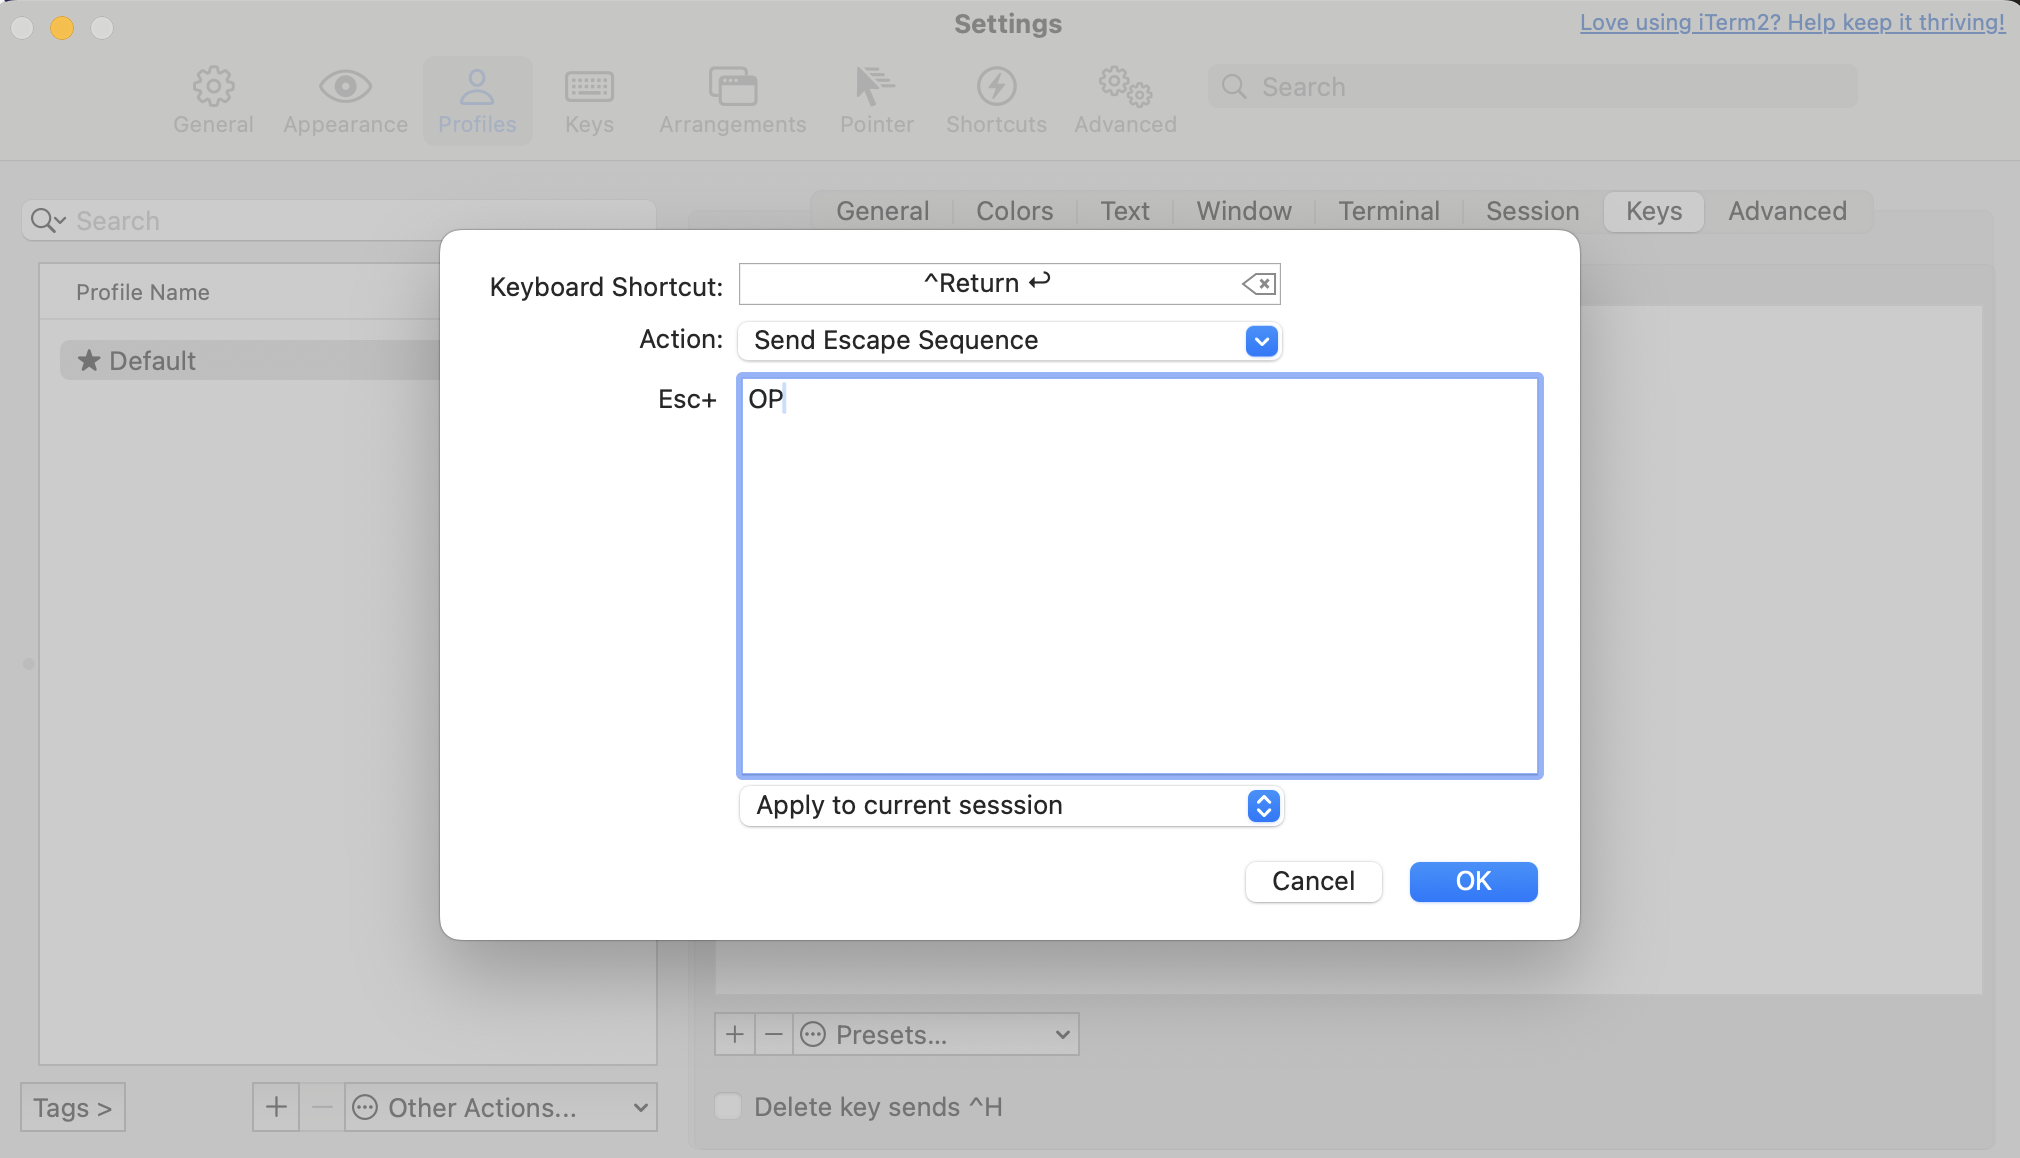Click the Esc+ sequence text area
The width and height of the screenshot is (2020, 1158).
point(1139,575)
